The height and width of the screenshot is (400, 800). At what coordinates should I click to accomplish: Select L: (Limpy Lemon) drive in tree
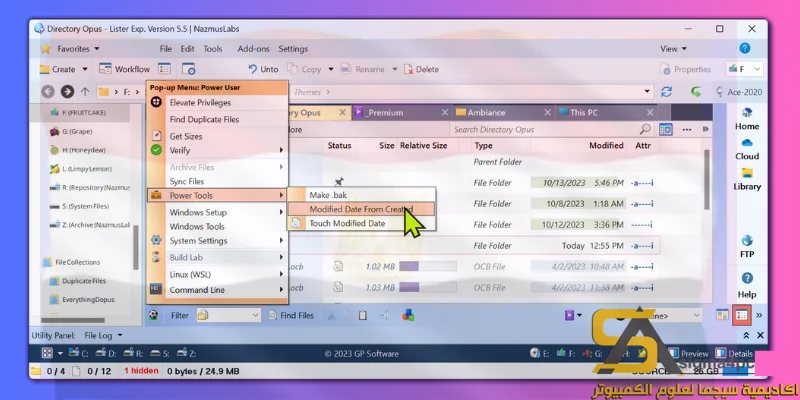pos(87,169)
